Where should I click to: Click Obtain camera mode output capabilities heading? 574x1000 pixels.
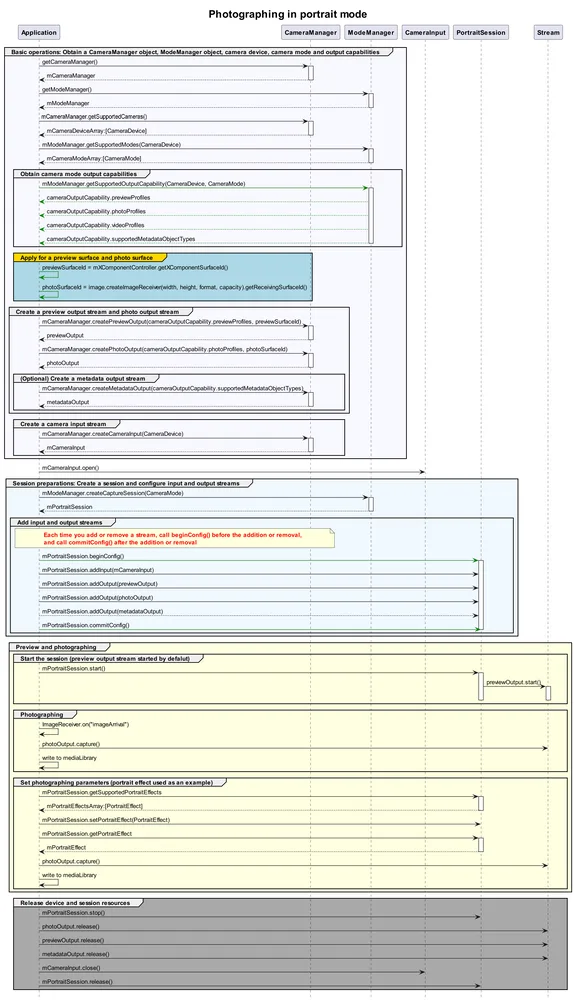click(x=78, y=173)
